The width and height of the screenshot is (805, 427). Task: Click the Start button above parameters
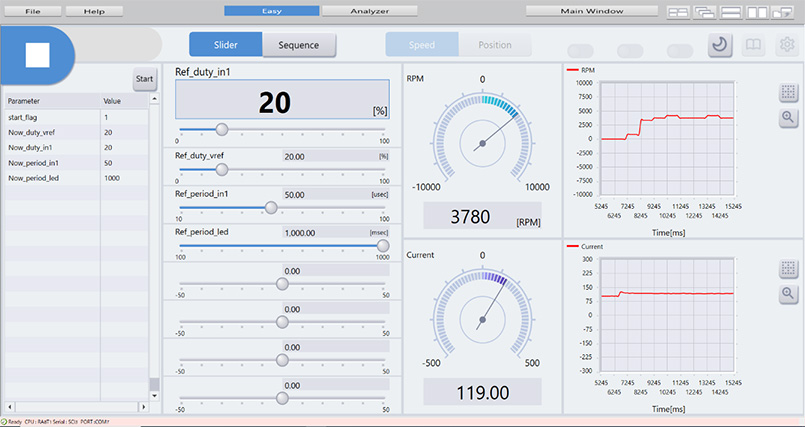click(x=145, y=79)
